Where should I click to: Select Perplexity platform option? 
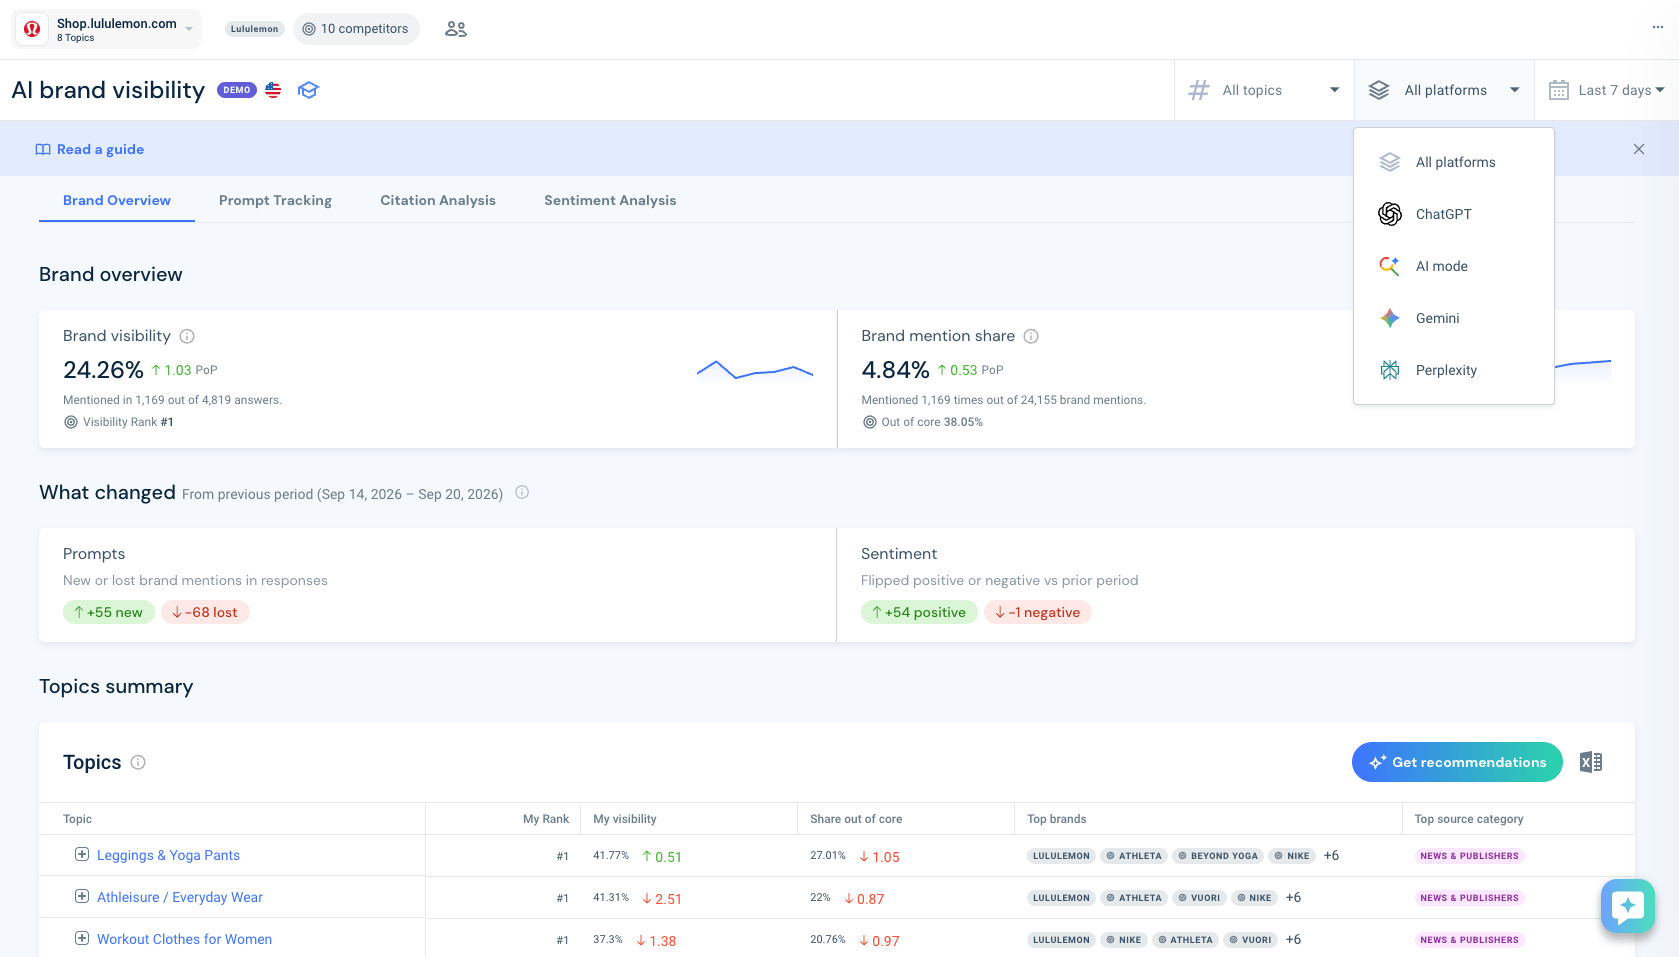[1453, 370]
